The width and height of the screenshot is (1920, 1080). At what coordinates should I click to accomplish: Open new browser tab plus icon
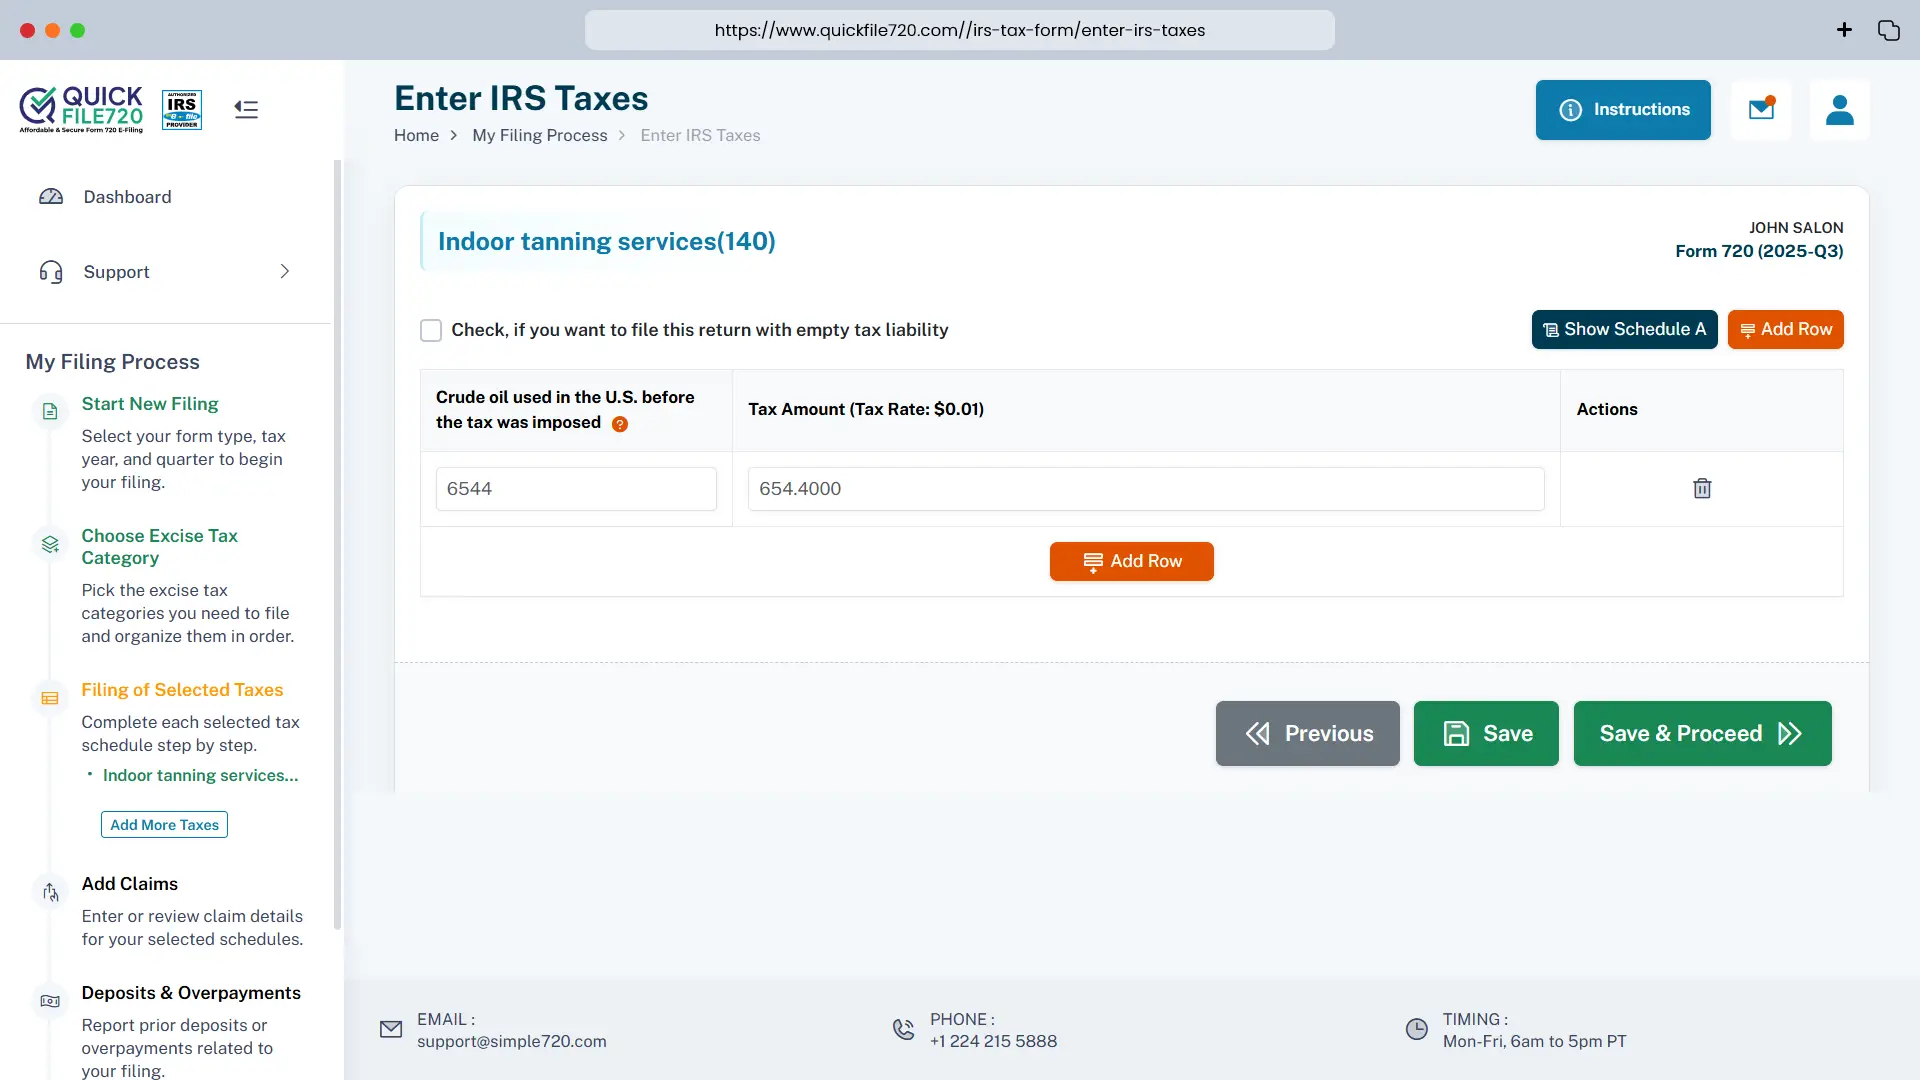1844,30
